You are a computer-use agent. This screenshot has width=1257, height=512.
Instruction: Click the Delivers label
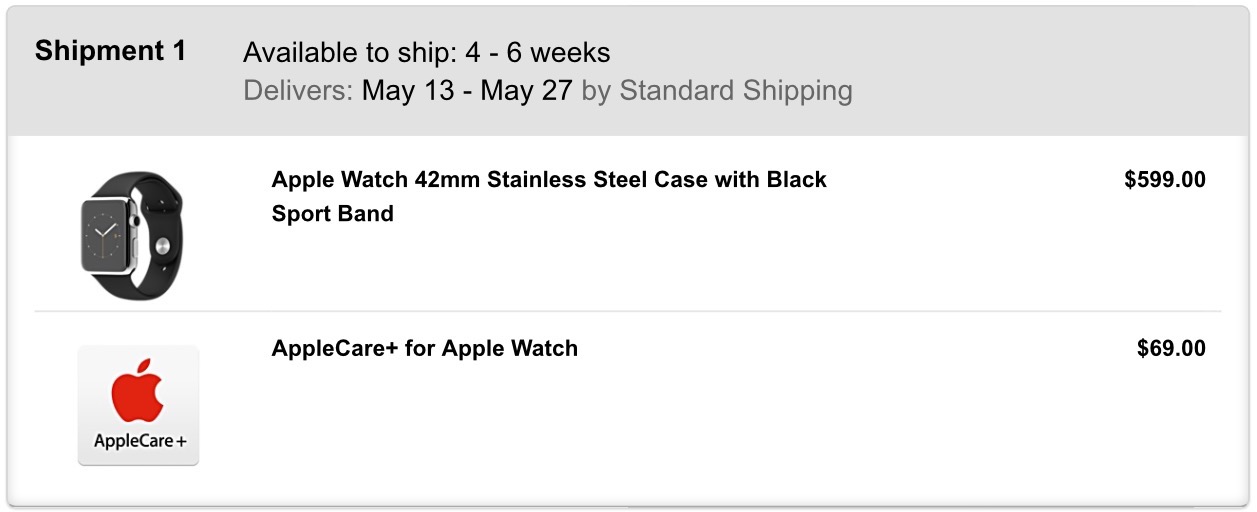click(x=298, y=91)
